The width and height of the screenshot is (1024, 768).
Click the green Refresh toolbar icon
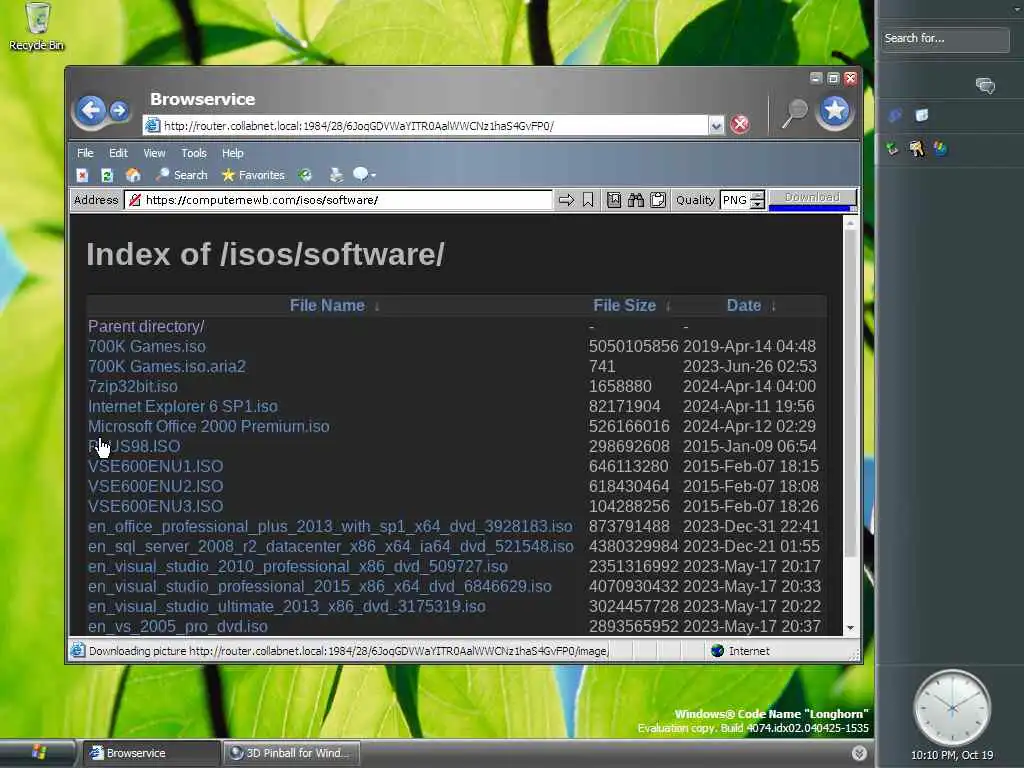(x=107, y=175)
